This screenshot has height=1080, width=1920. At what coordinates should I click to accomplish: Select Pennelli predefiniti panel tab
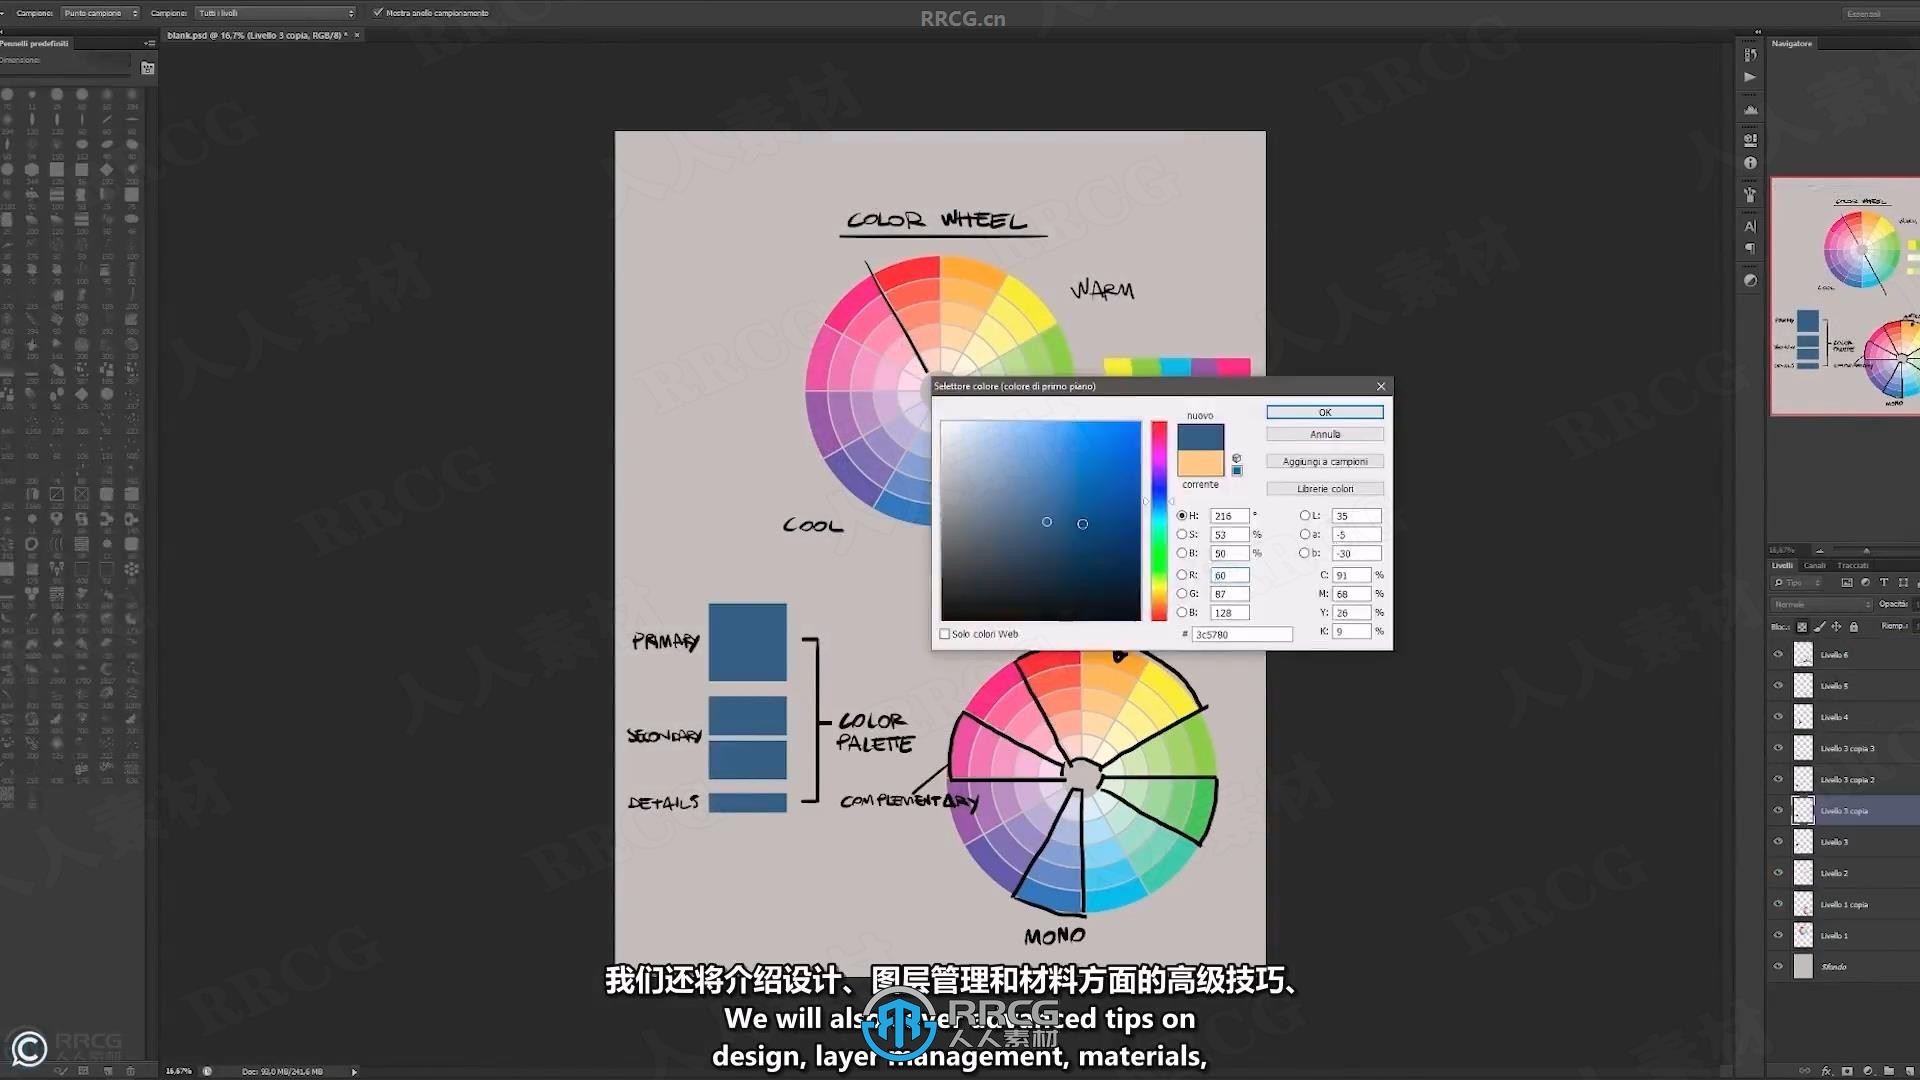[x=35, y=44]
